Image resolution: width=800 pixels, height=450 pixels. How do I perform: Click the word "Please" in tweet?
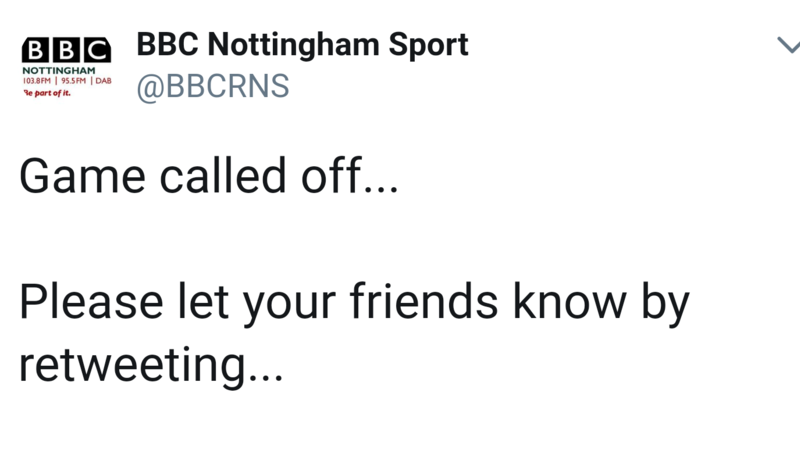(91, 302)
